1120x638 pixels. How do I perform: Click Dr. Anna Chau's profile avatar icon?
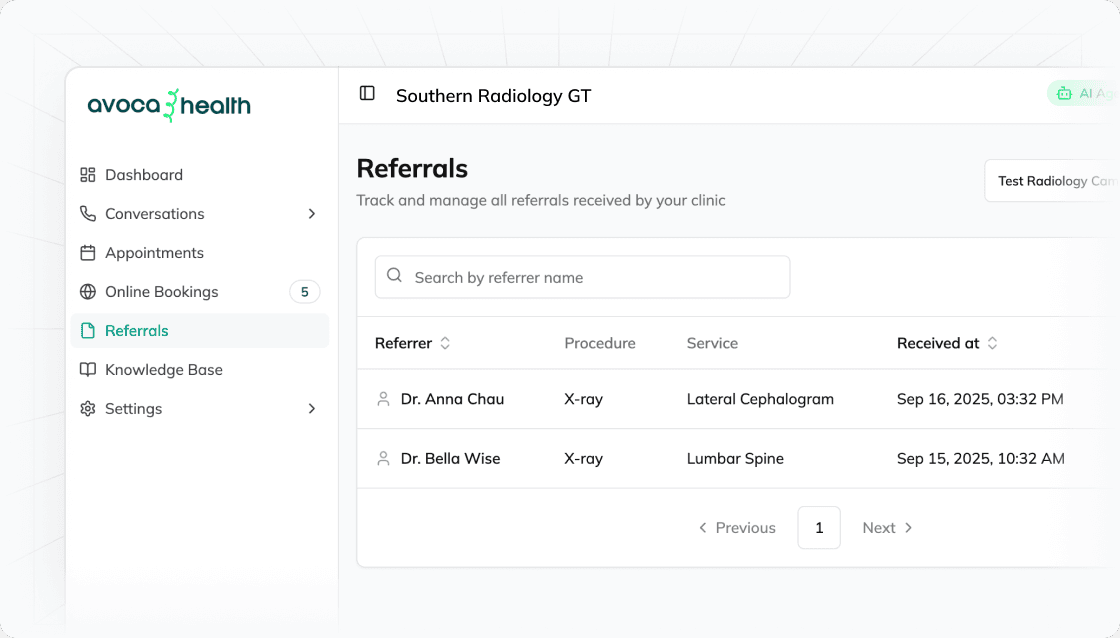point(383,398)
